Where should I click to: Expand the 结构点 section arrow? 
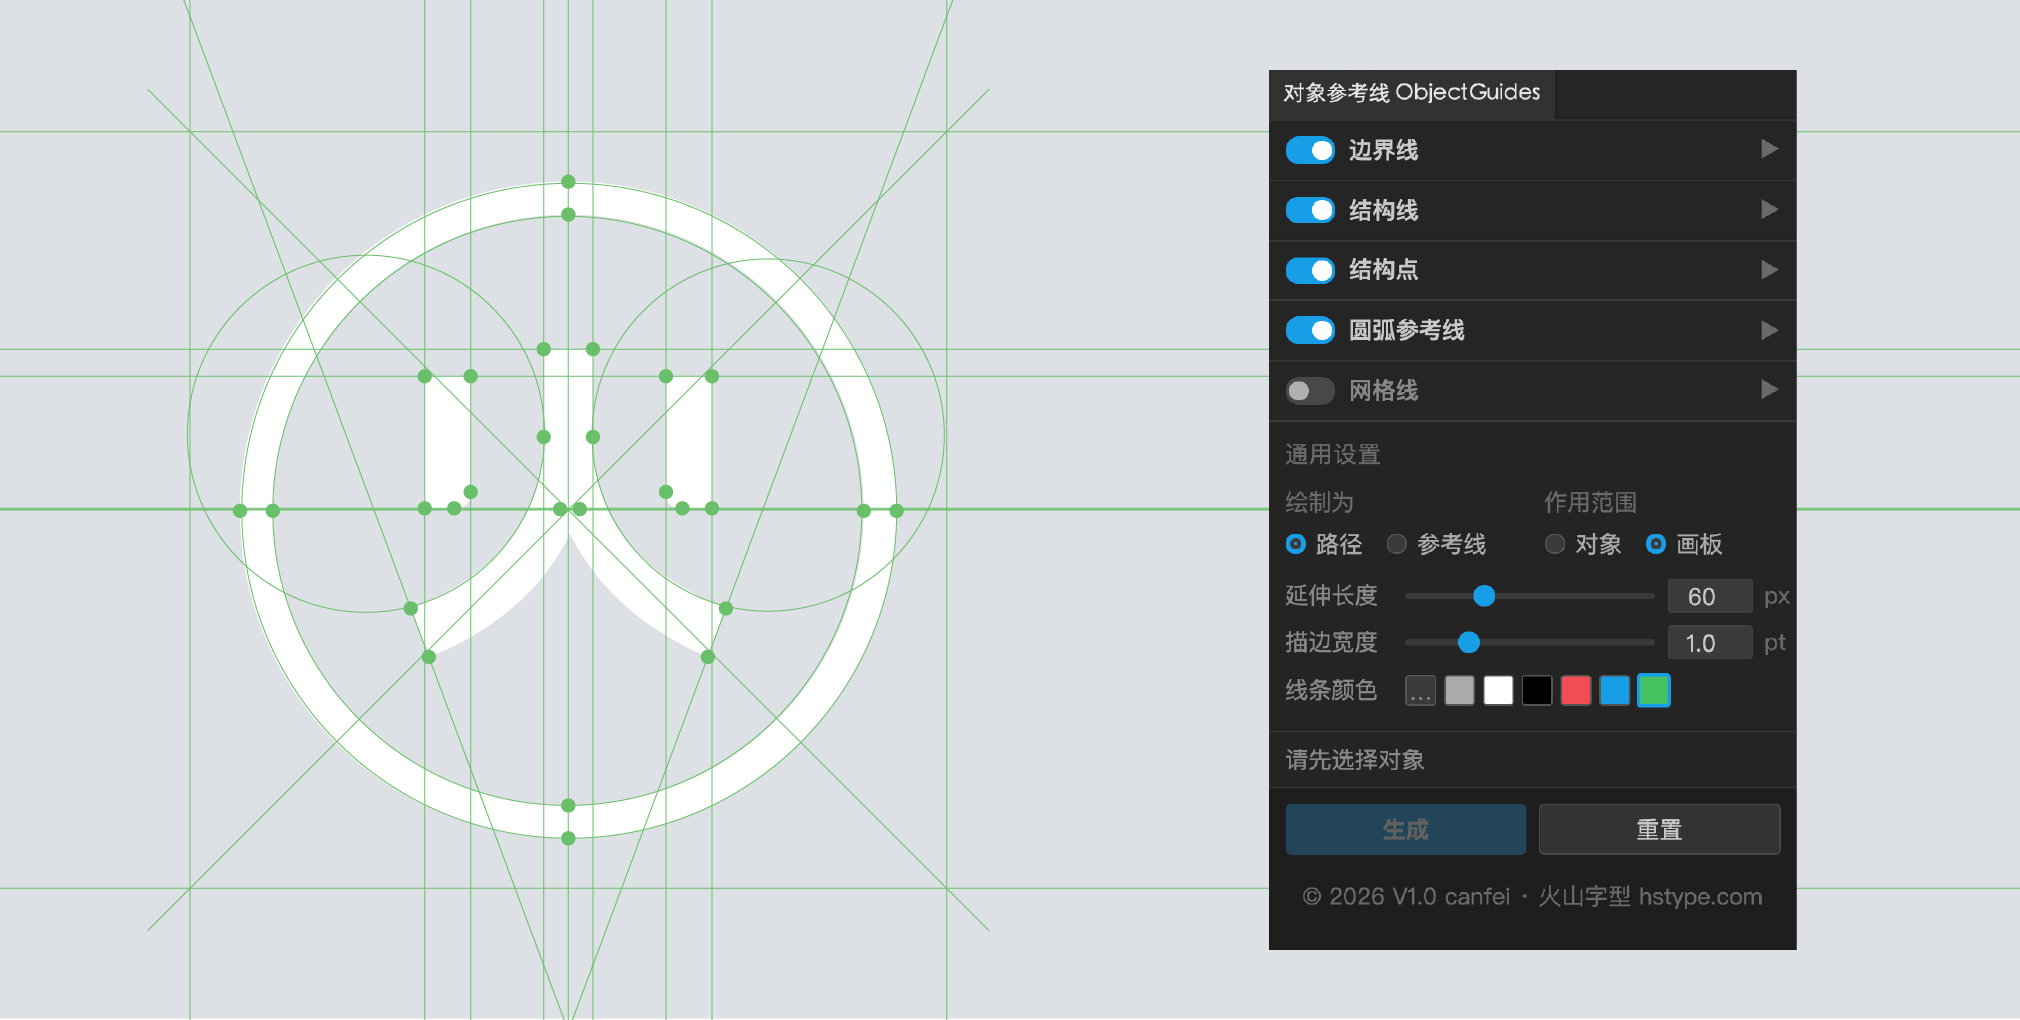(x=1769, y=270)
